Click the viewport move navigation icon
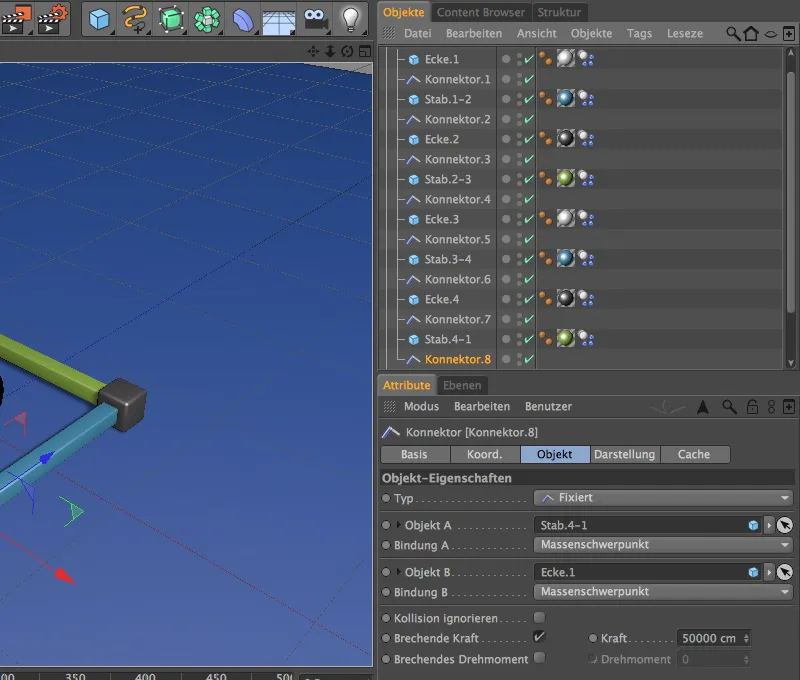This screenshot has height=680, width=800. (x=313, y=51)
